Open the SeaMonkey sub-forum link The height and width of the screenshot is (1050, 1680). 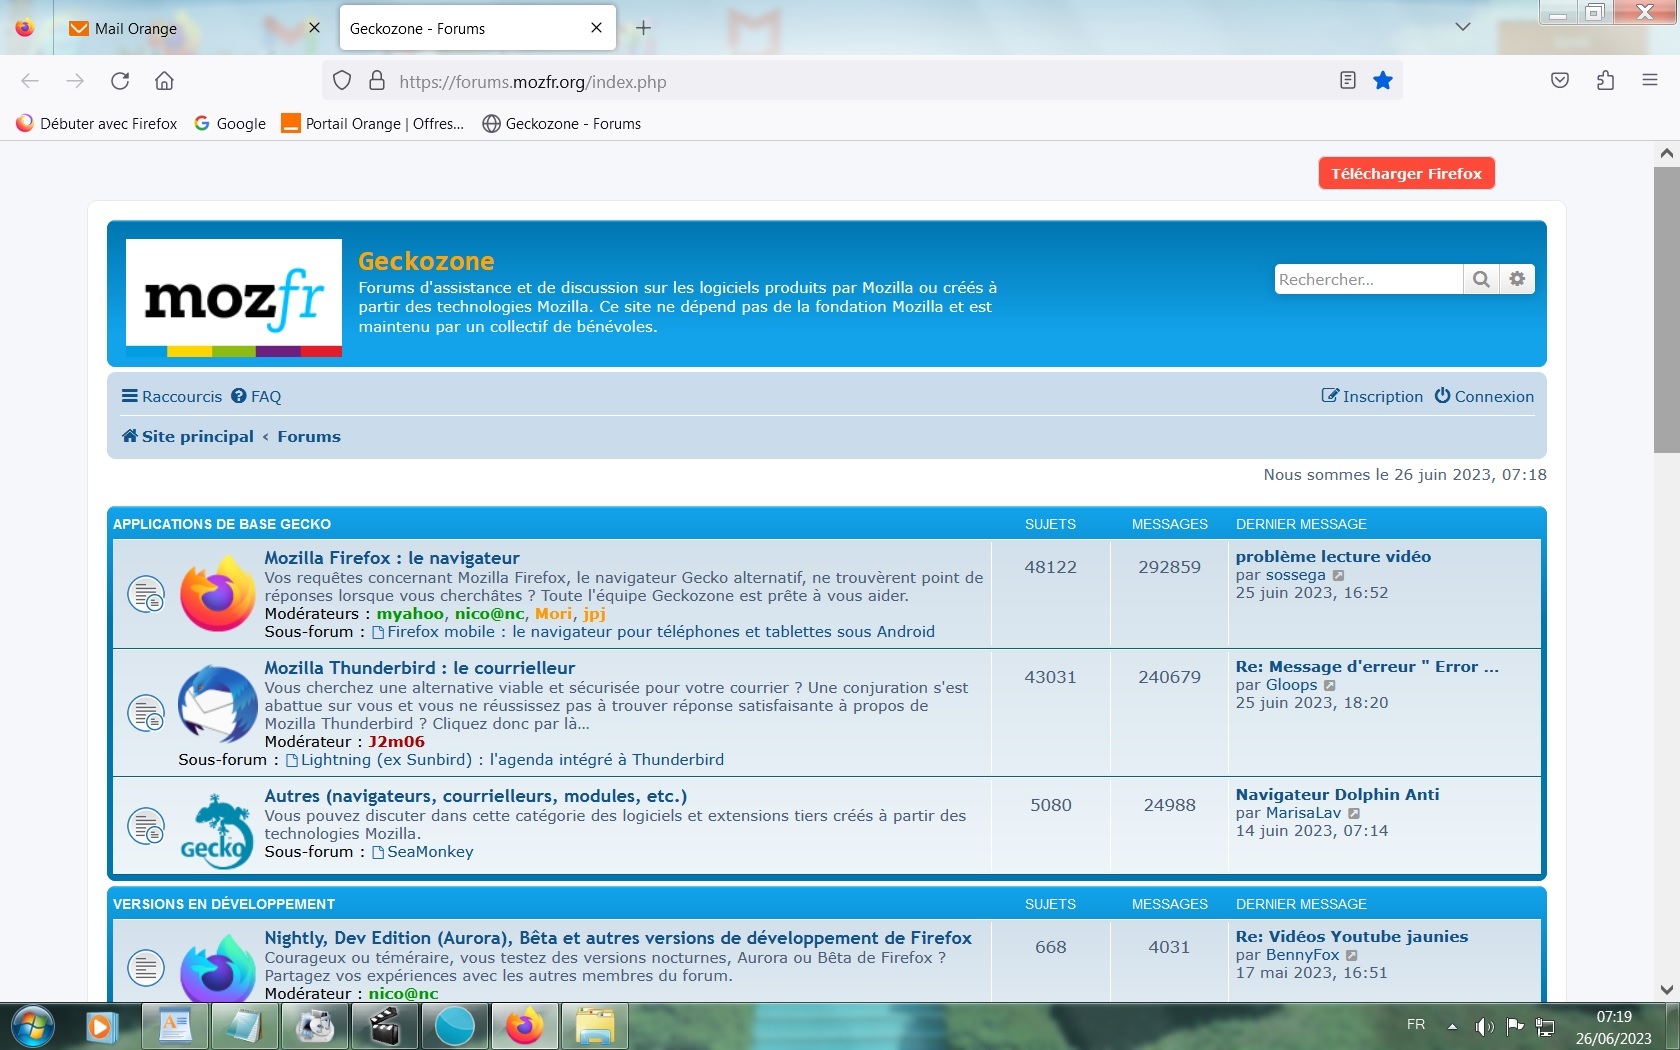tap(430, 852)
